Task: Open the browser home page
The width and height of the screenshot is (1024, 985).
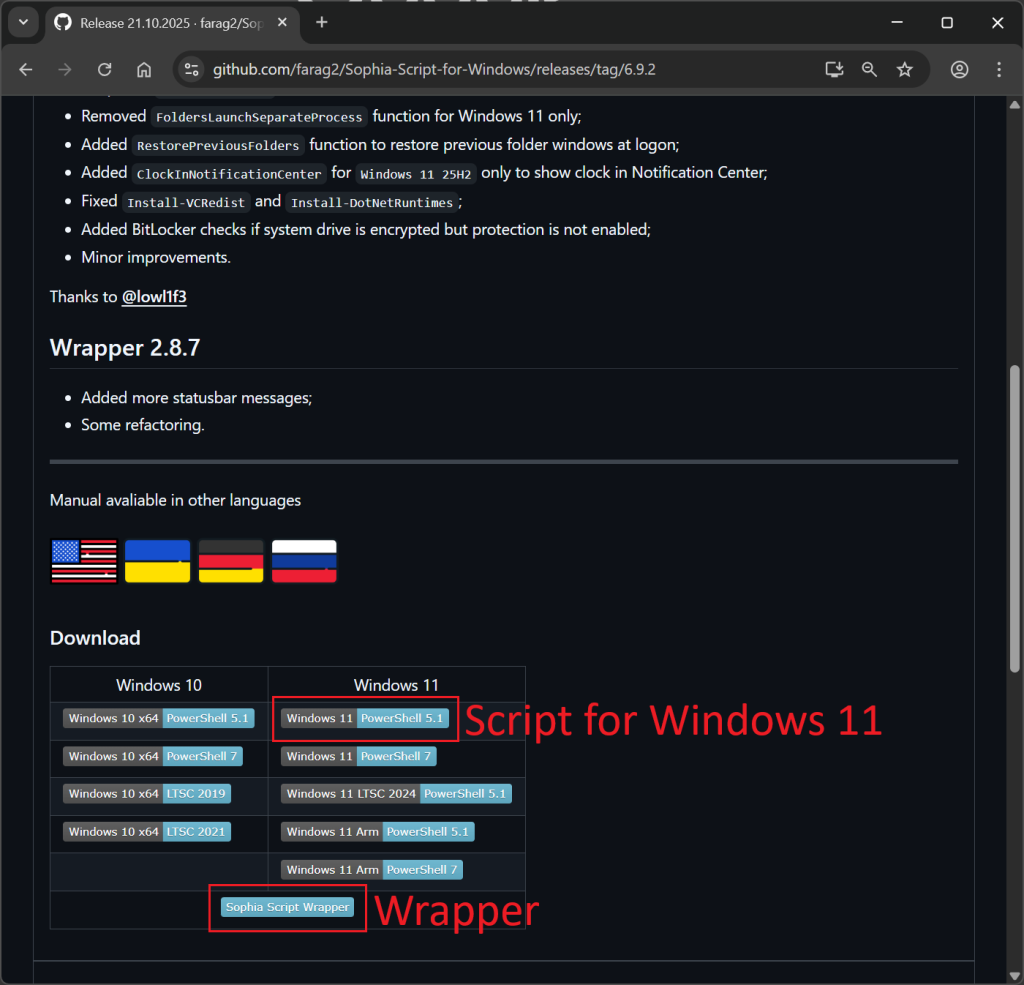Action: tap(143, 69)
